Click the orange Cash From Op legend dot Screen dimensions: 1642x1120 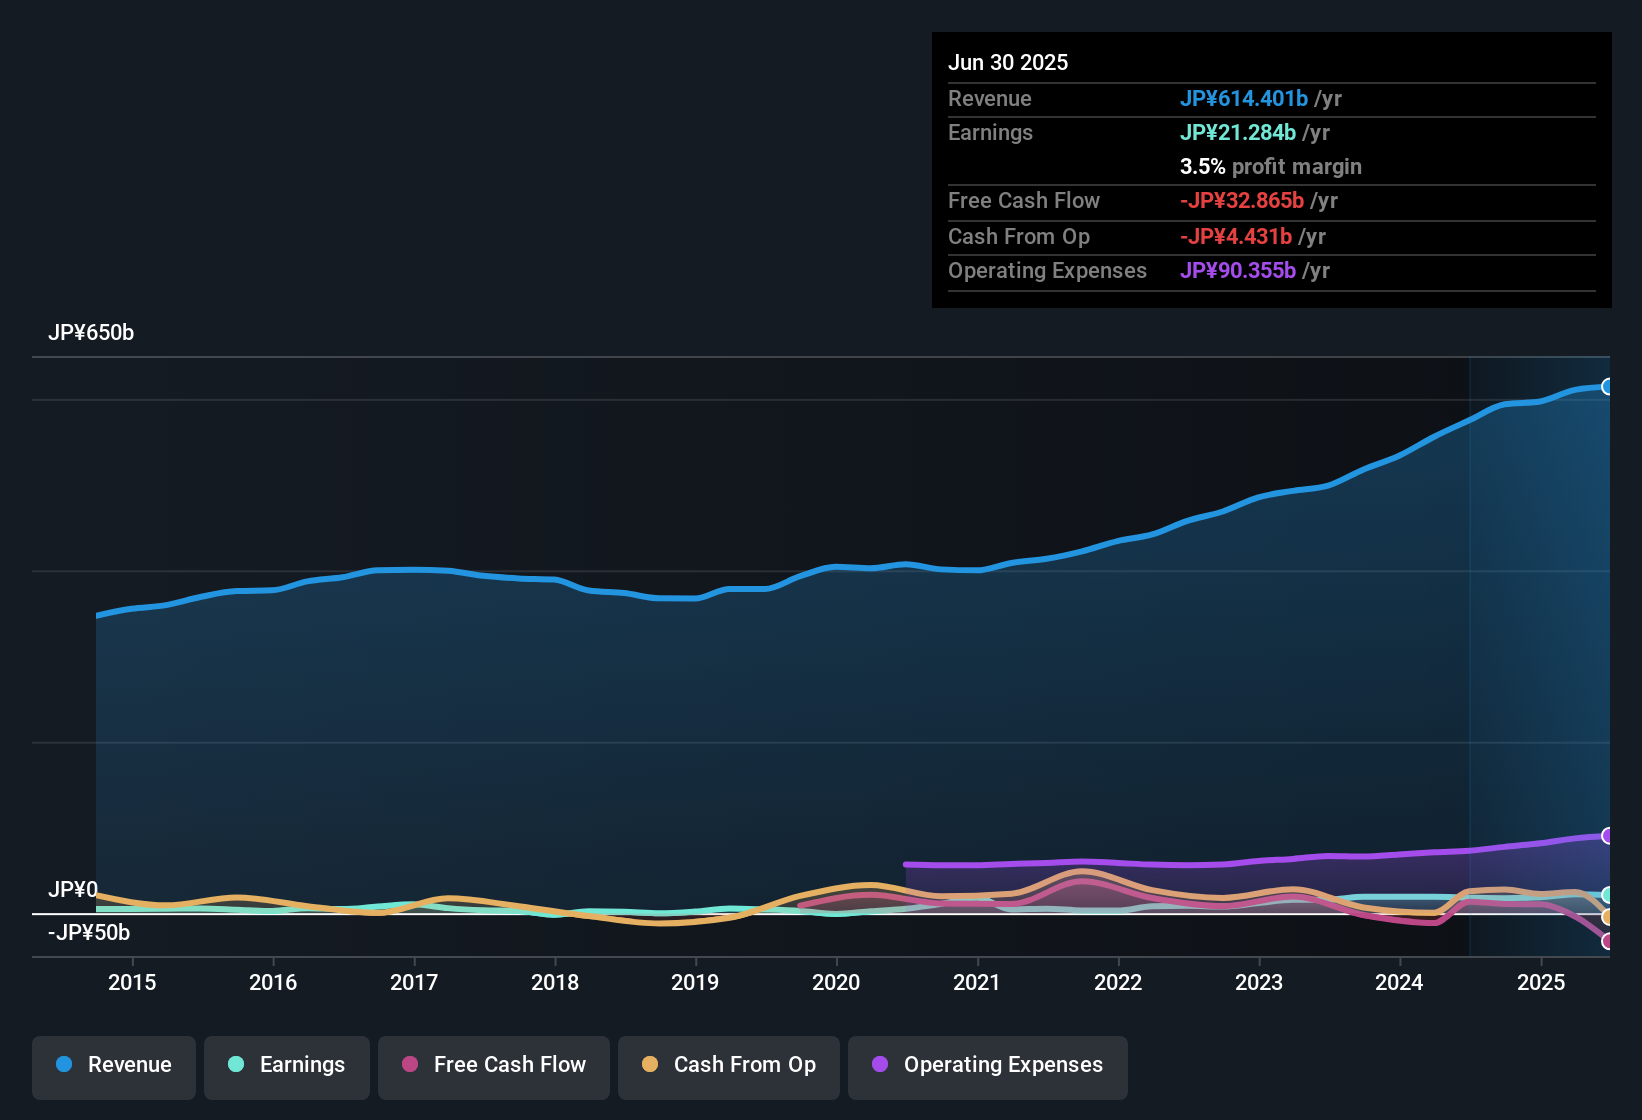pos(650,1065)
